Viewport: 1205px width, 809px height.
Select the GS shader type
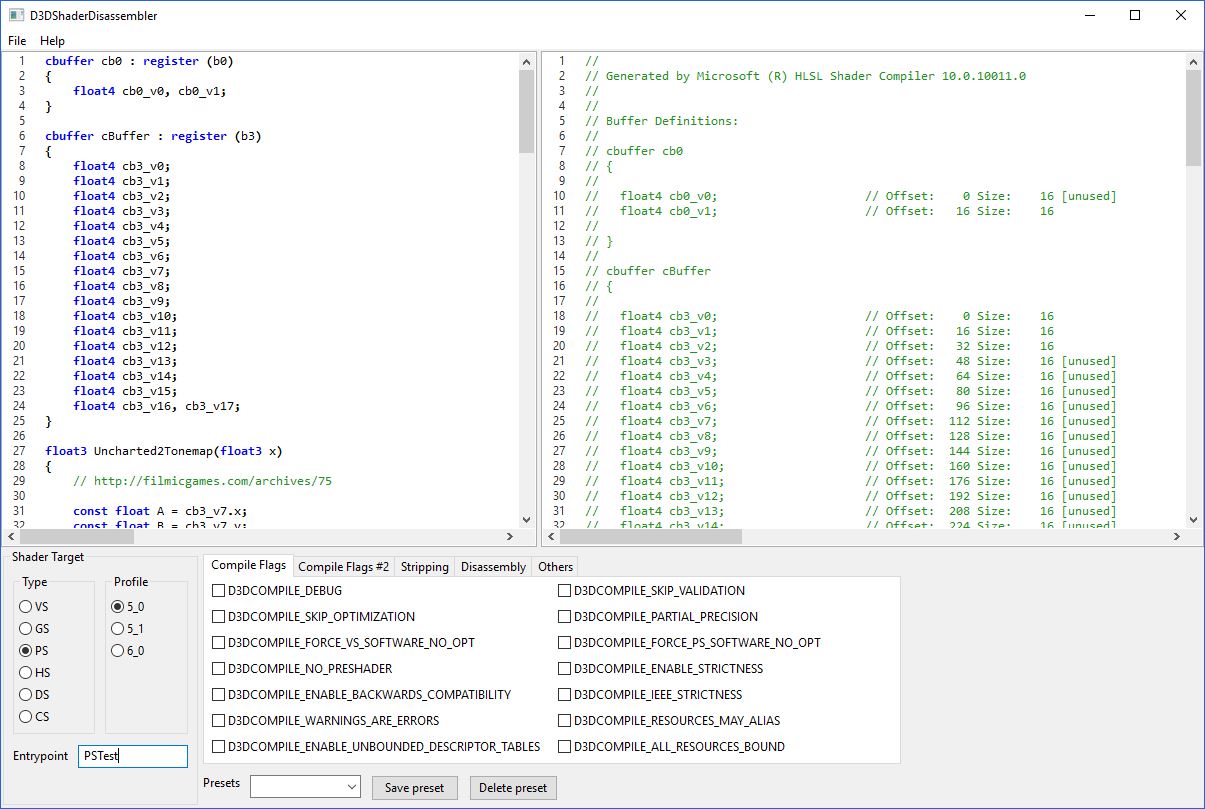[x=34, y=629]
